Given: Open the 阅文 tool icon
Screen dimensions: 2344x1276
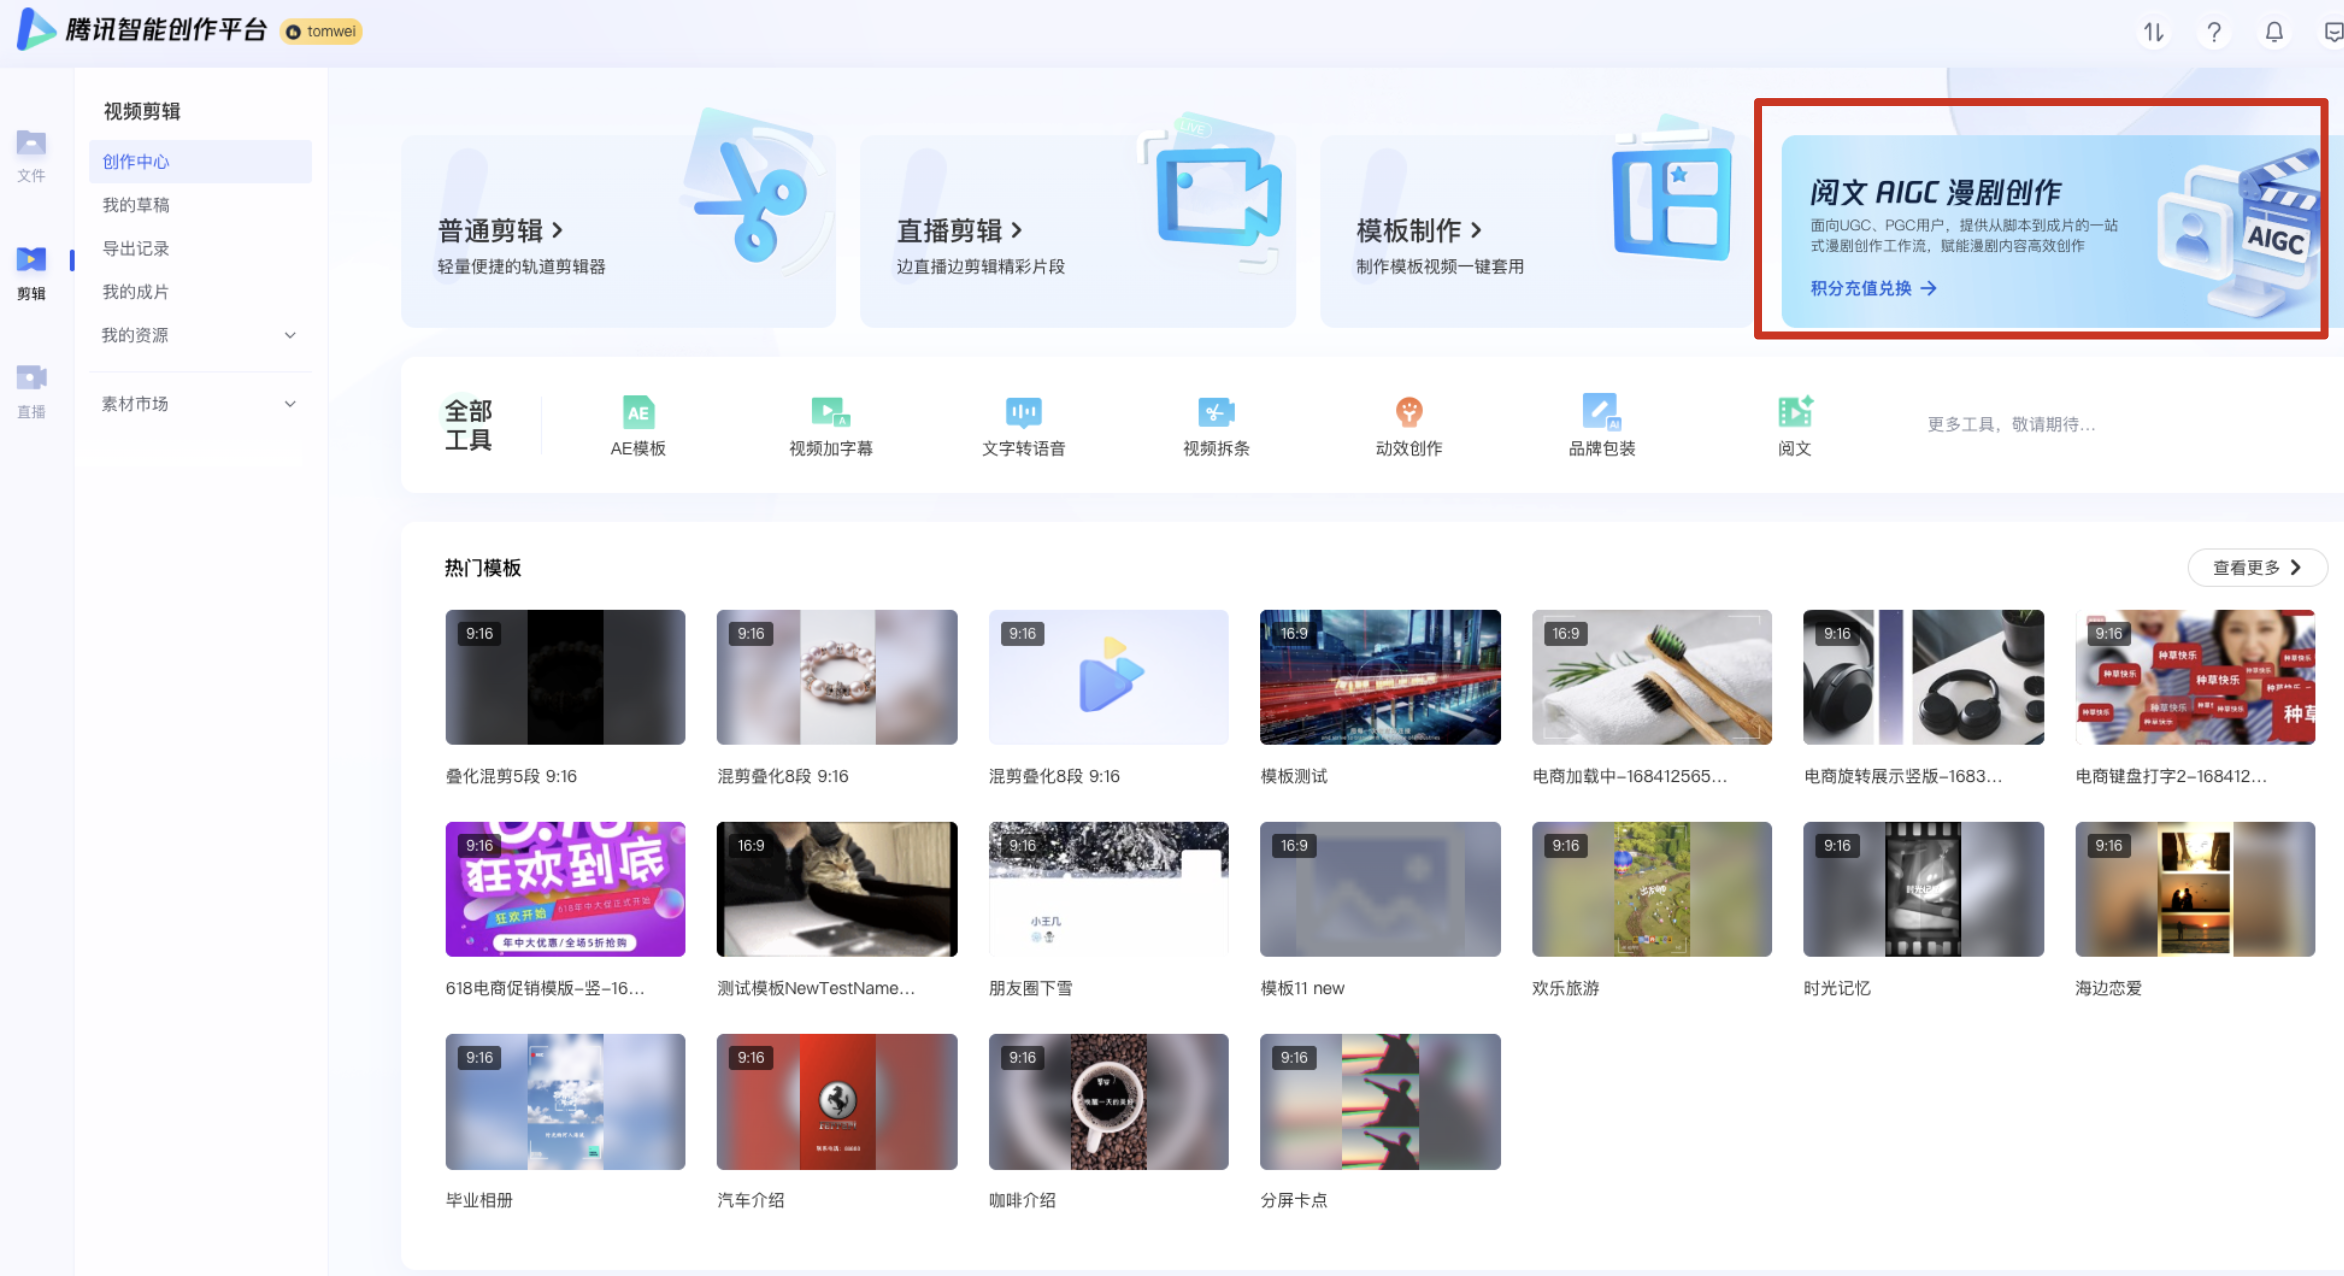Looking at the screenshot, I should click(x=1794, y=413).
